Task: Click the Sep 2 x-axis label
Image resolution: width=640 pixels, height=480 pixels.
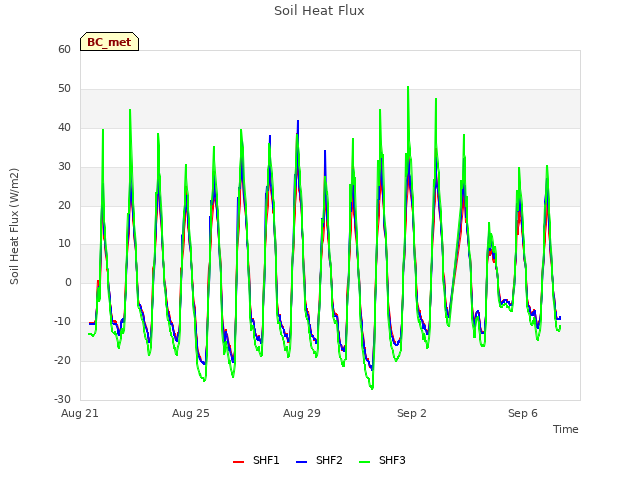Action: point(412,413)
